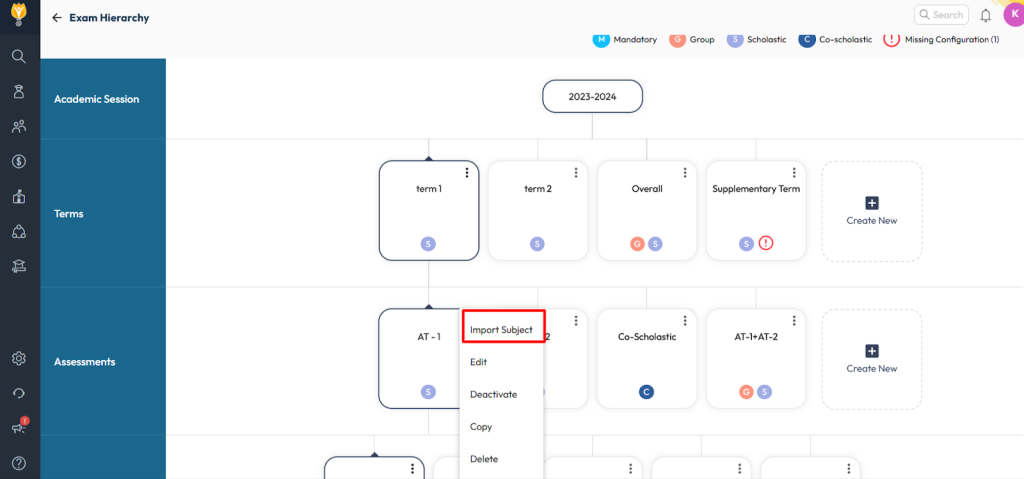Click the search icon in left sidebar
Image resolution: width=1024 pixels, height=479 pixels.
click(18, 56)
